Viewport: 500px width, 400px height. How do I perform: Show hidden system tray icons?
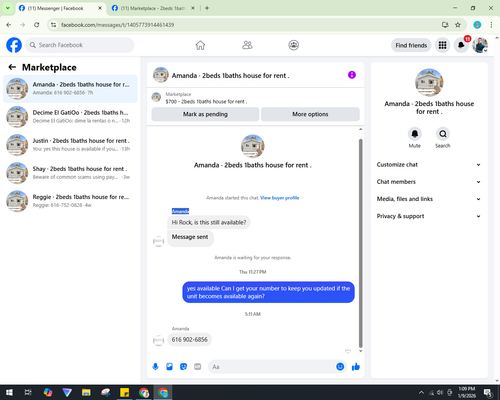coord(421,392)
